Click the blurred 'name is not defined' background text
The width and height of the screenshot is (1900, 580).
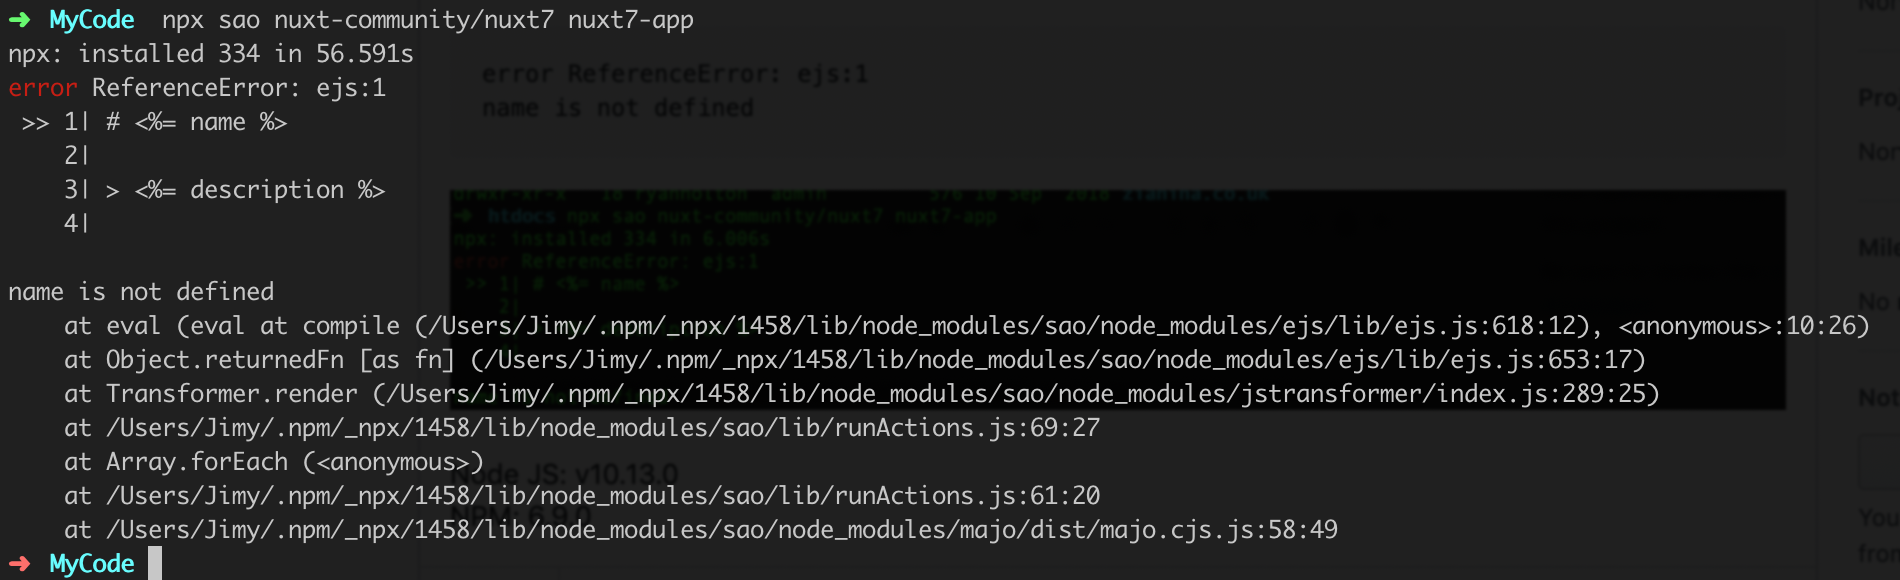click(x=618, y=108)
